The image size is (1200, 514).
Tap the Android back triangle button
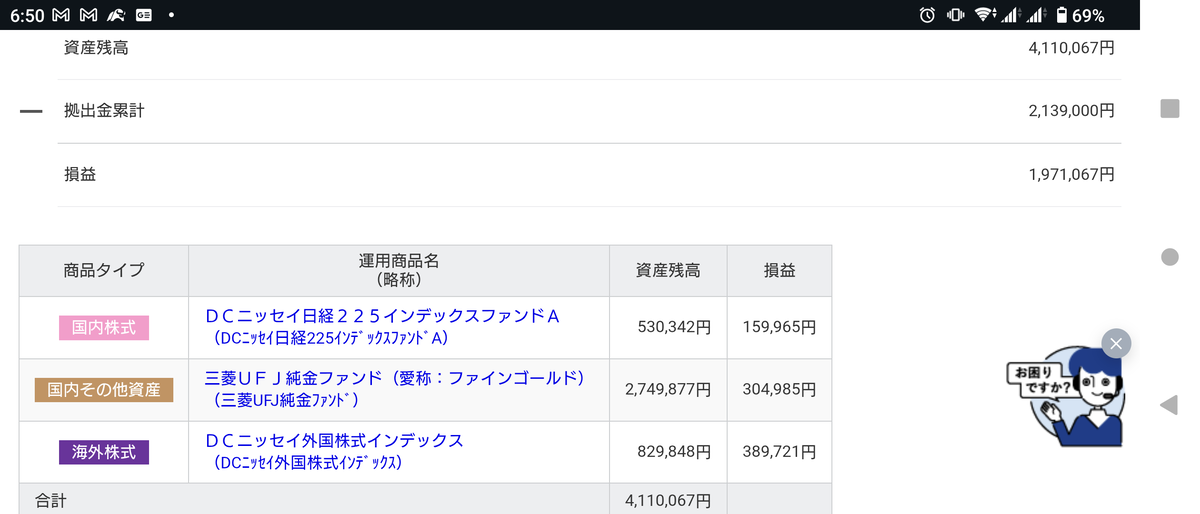1169,405
